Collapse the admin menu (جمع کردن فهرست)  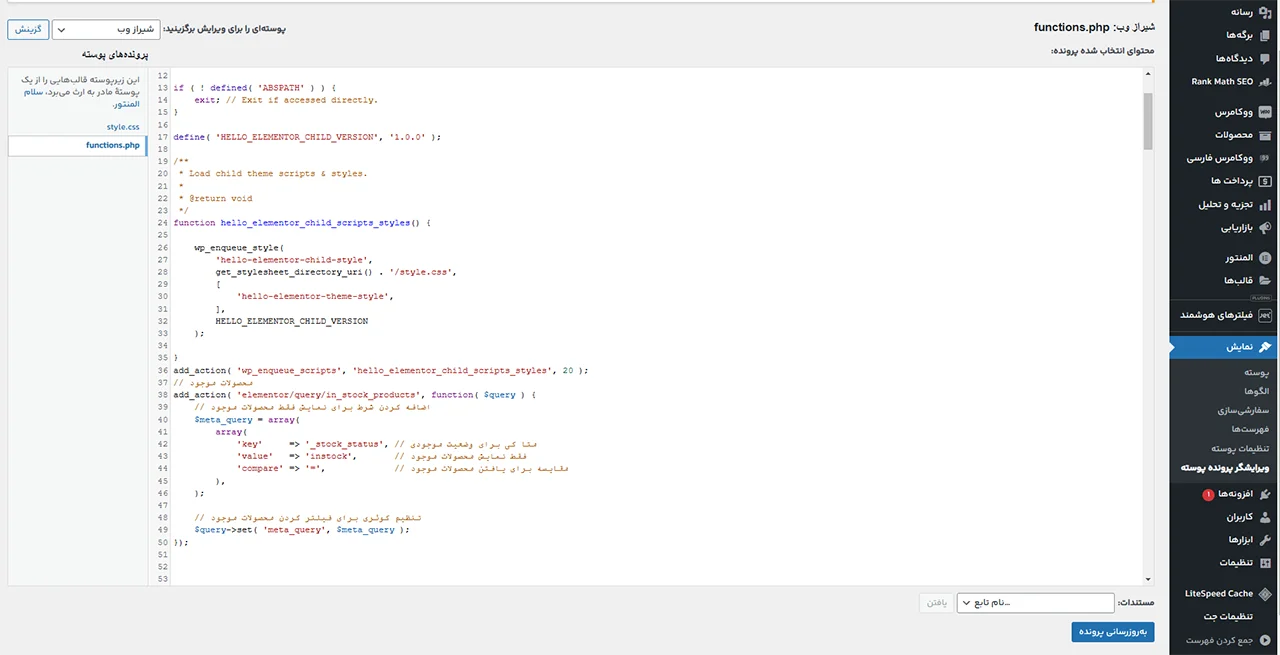click(1265, 640)
